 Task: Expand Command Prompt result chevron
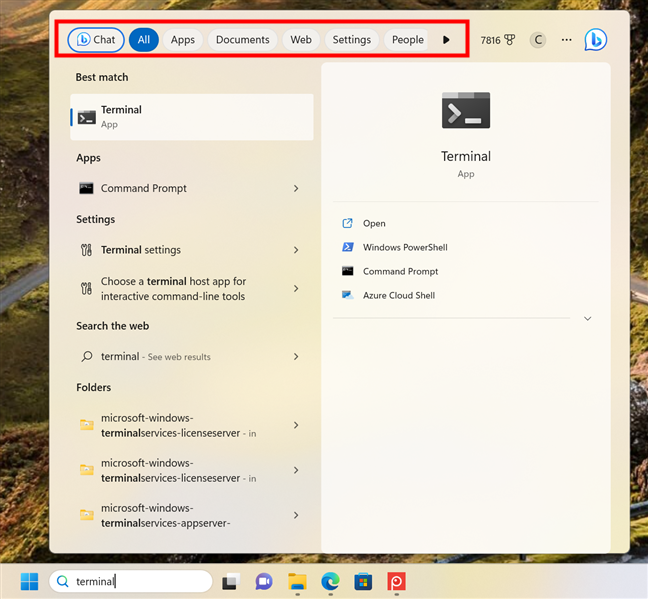pos(296,189)
